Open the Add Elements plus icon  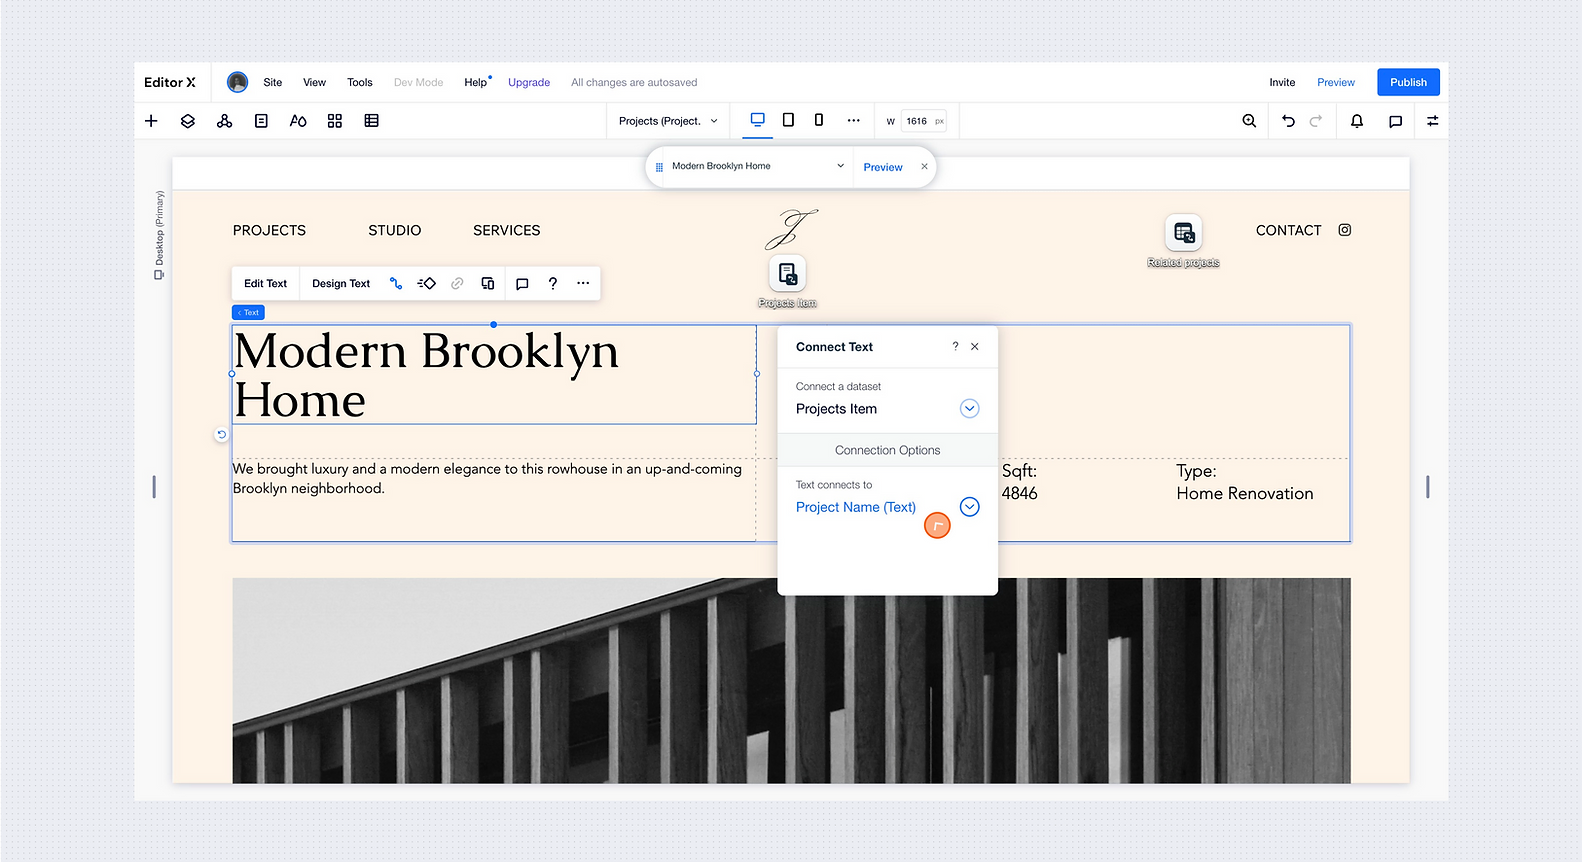151,121
